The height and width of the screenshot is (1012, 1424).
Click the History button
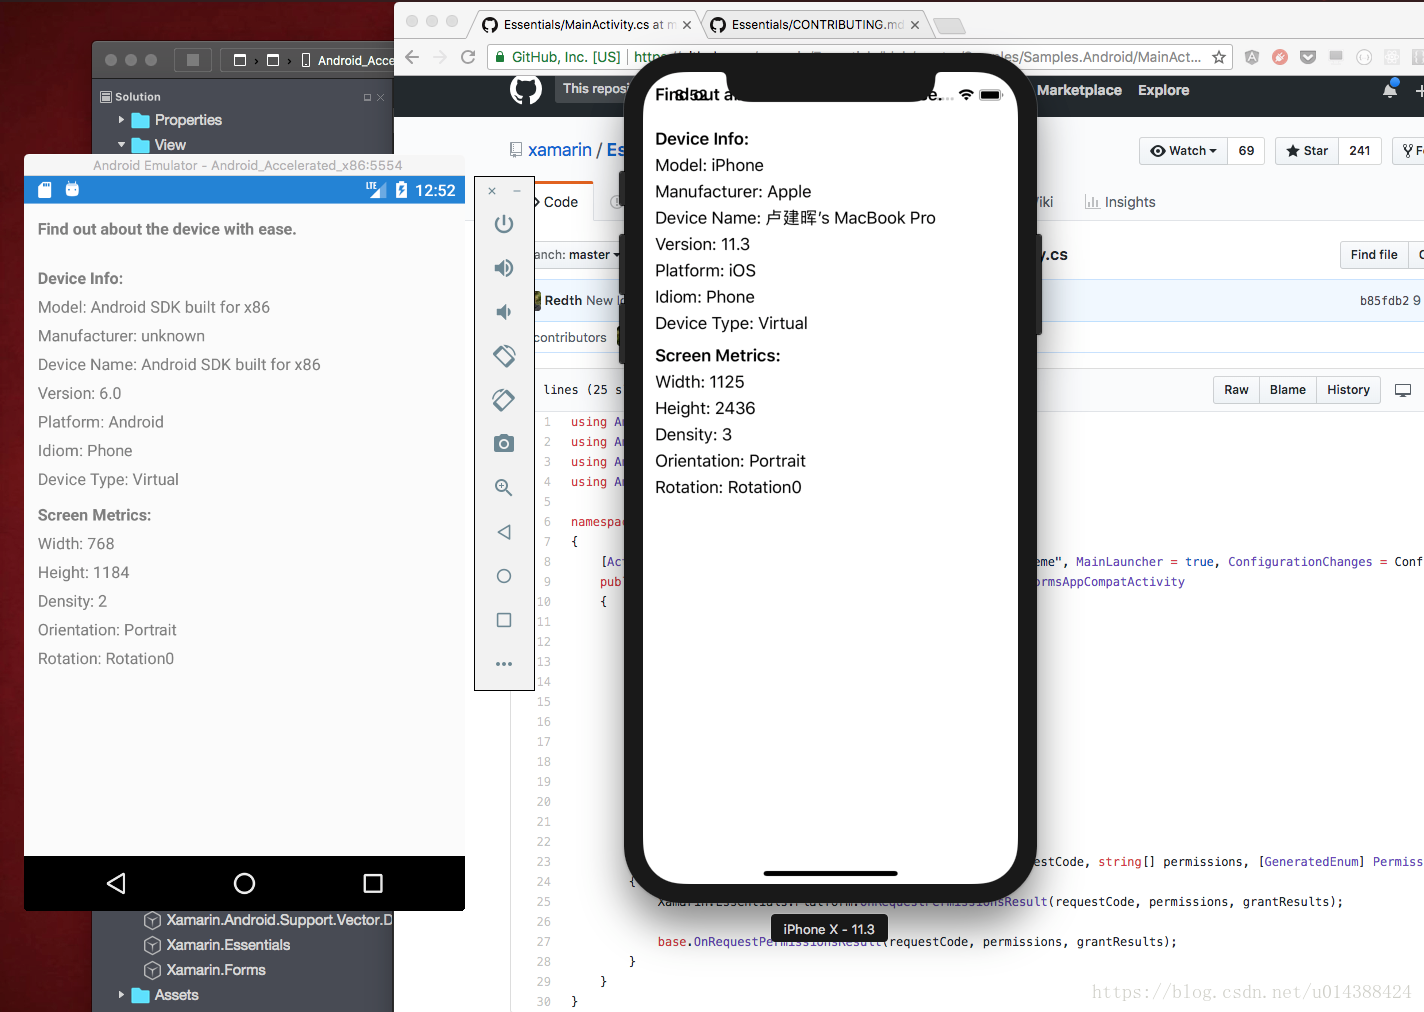[1348, 390]
